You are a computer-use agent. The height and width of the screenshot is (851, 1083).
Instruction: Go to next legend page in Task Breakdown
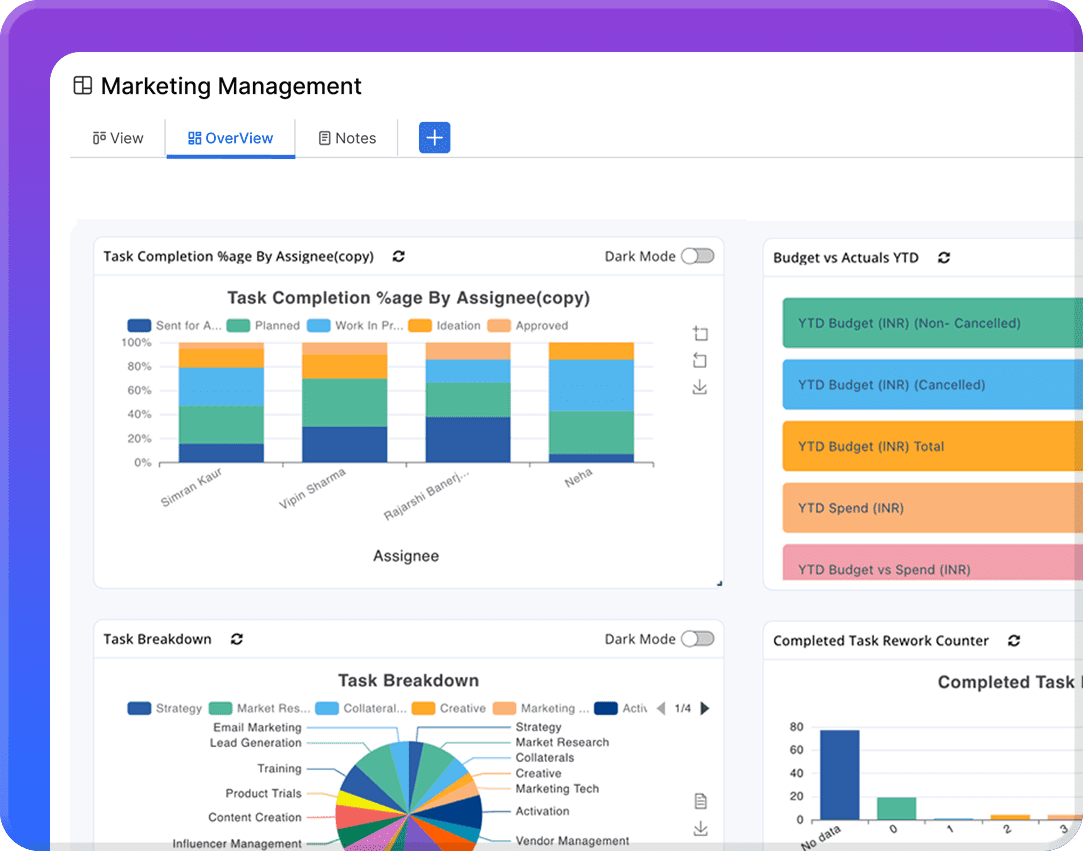pos(705,708)
